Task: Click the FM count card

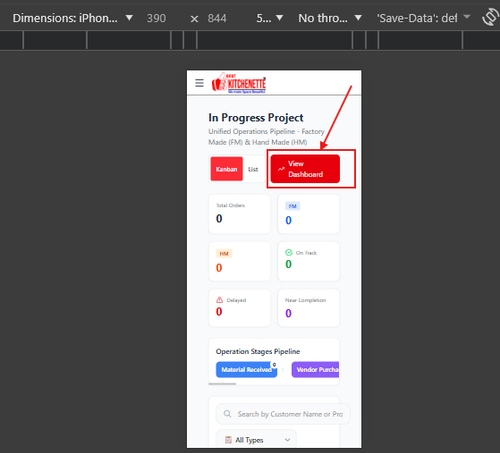Action: click(x=309, y=214)
